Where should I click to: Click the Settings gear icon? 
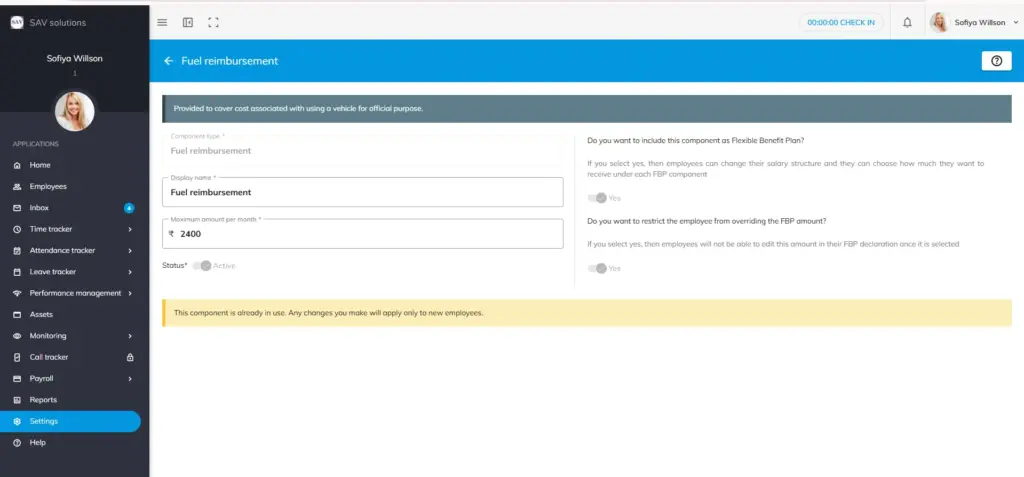pyautogui.click(x=17, y=421)
